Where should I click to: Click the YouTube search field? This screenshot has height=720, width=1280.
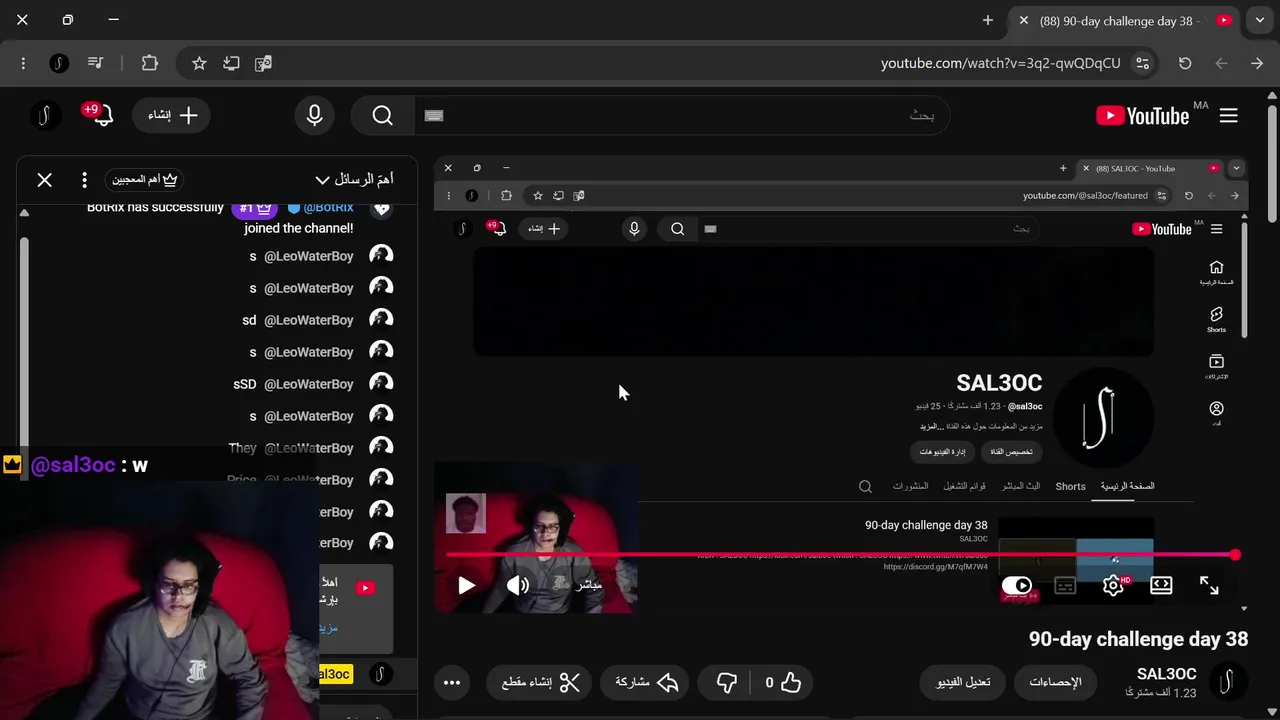point(680,116)
